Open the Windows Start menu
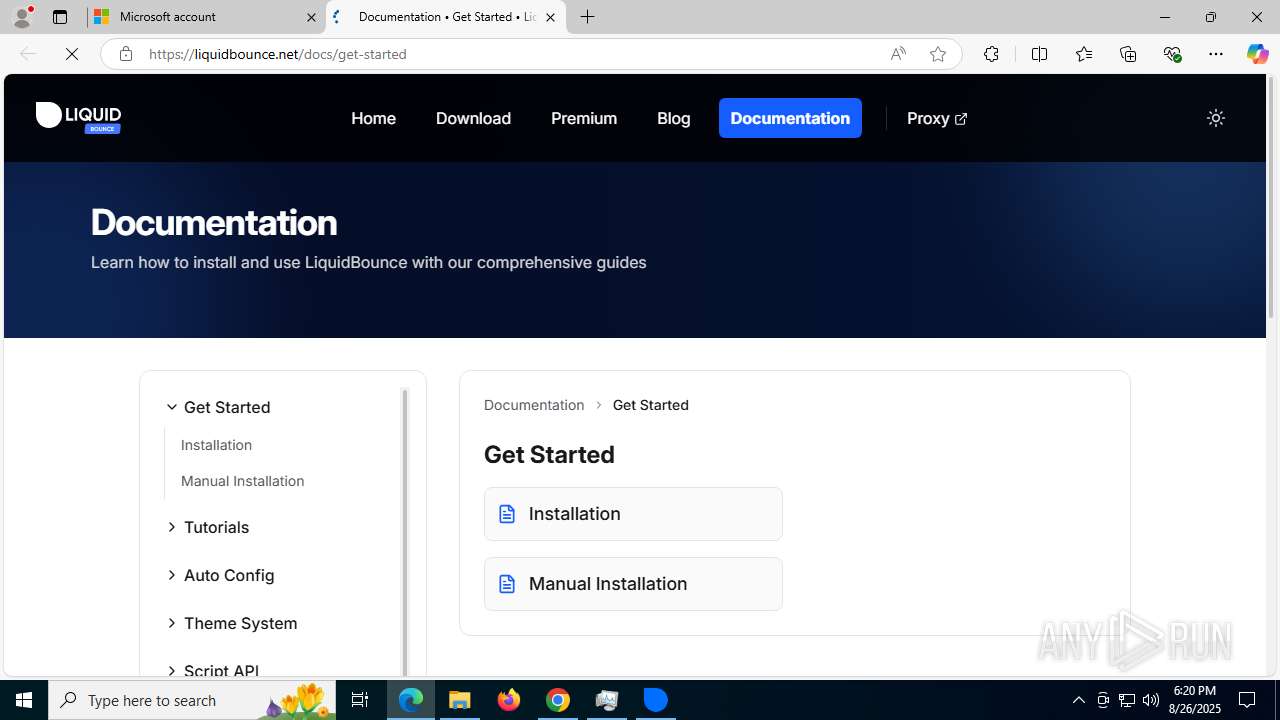The height and width of the screenshot is (720, 1280). pos(24,700)
